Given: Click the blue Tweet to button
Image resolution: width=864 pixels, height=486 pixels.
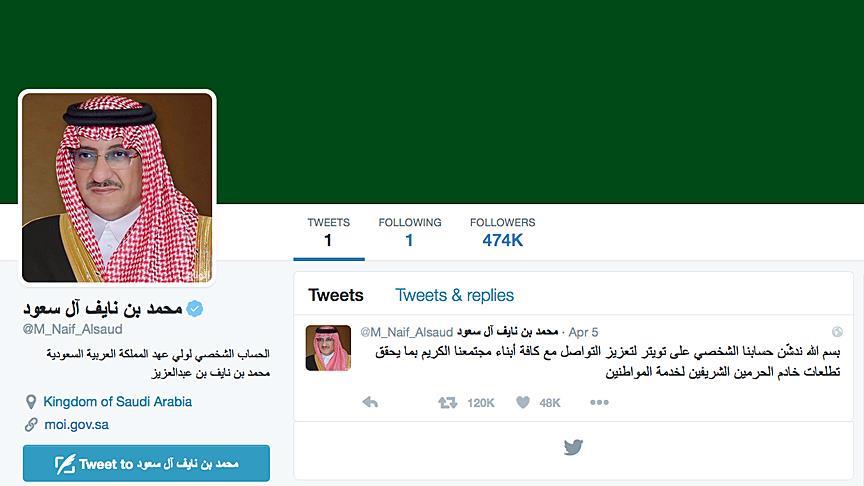Looking at the screenshot, I should click(147, 463).
